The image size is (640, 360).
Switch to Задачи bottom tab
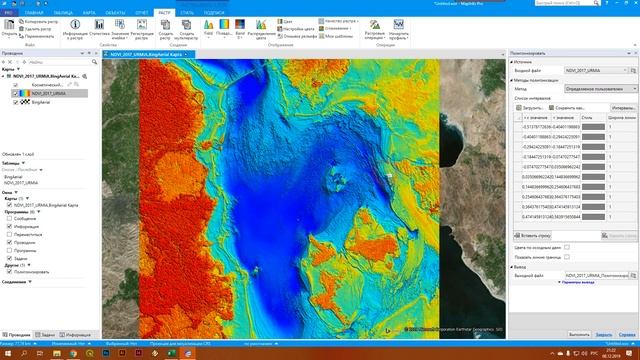[x=45, y=335]
